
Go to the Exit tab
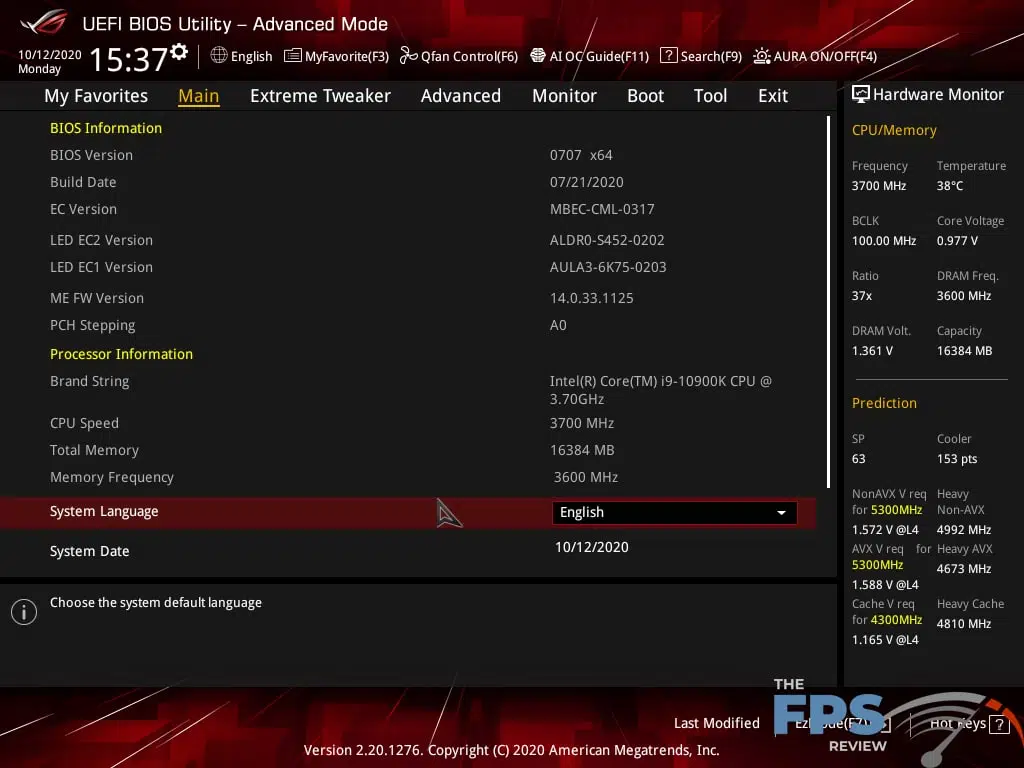773,96
